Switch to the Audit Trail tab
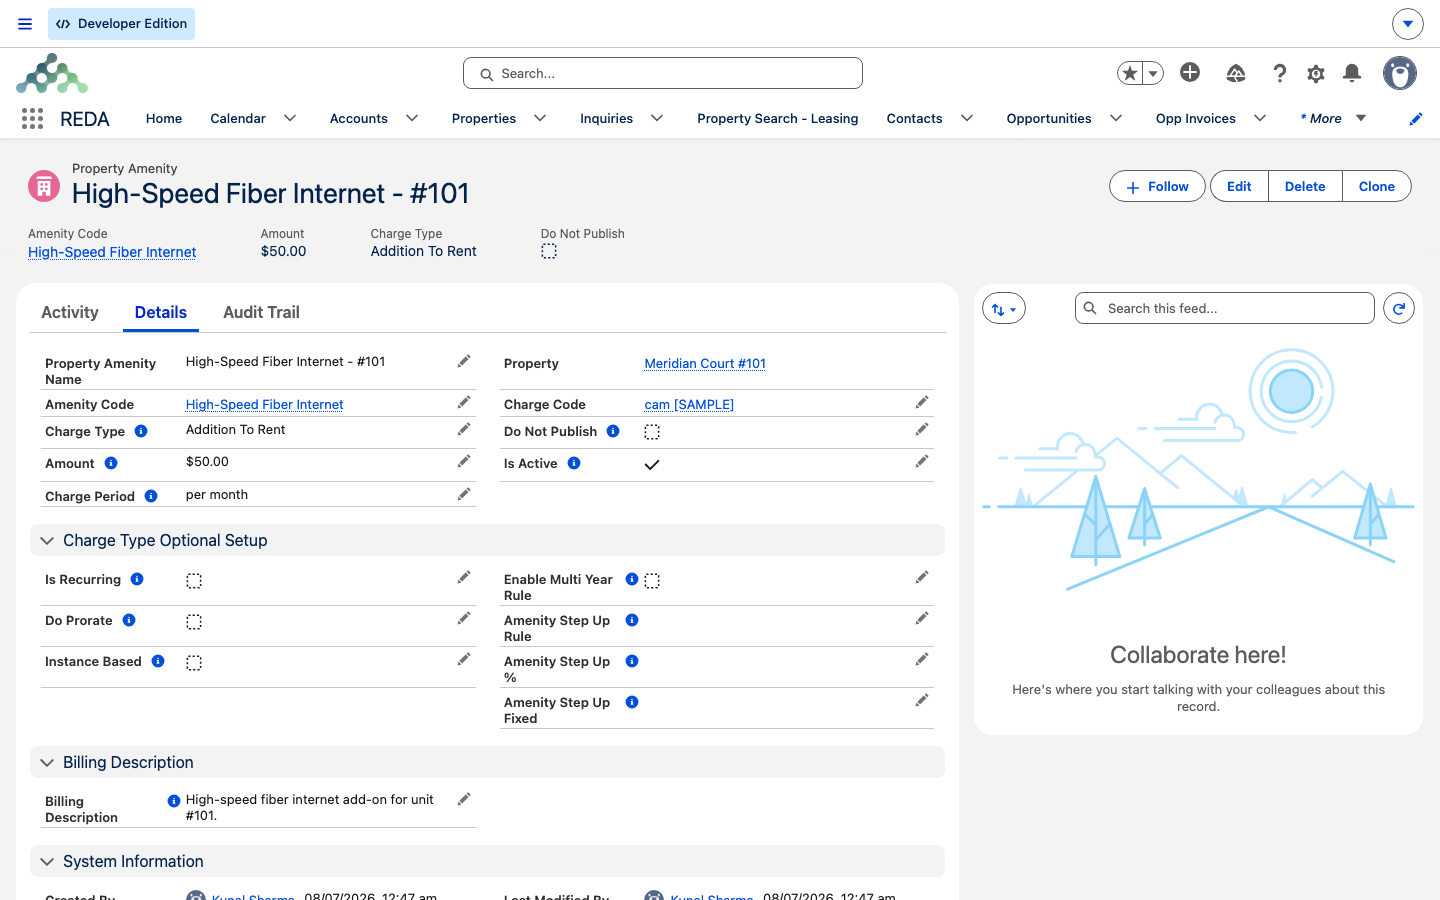The width and height of the screenshot is (1440, 900). 261,312
